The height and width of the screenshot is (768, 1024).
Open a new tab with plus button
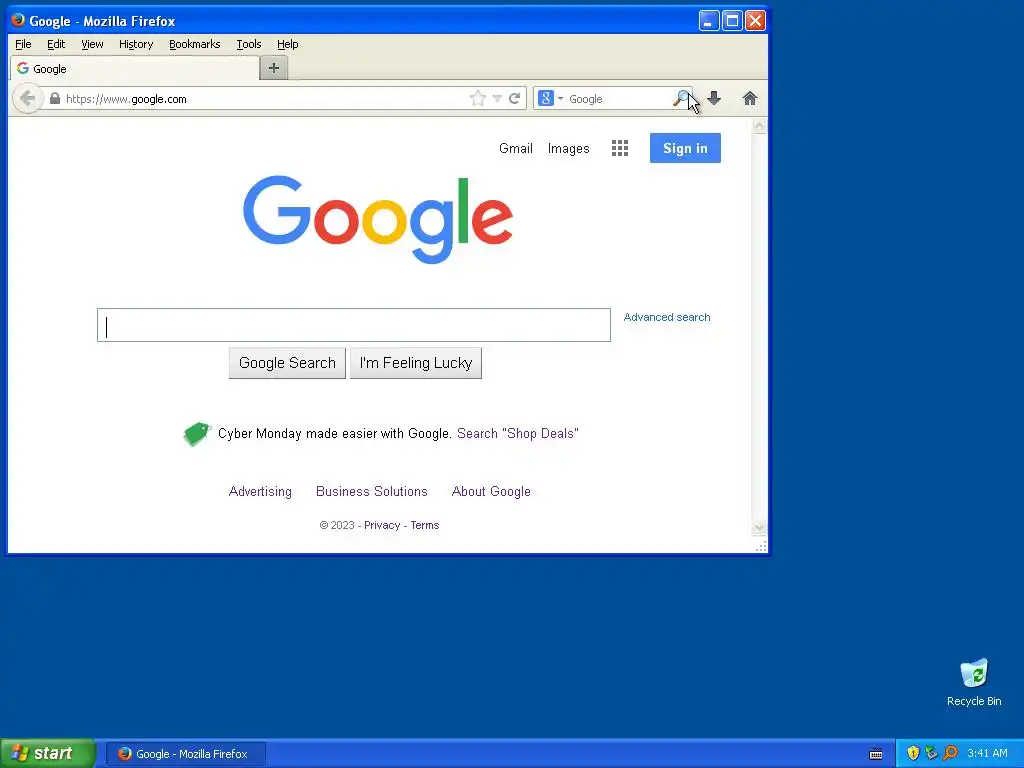tap(274, 68)
